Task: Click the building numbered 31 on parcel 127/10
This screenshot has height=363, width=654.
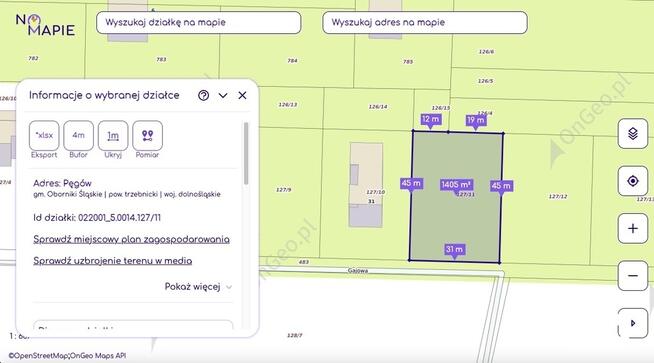Action: [x=366, y=185]
